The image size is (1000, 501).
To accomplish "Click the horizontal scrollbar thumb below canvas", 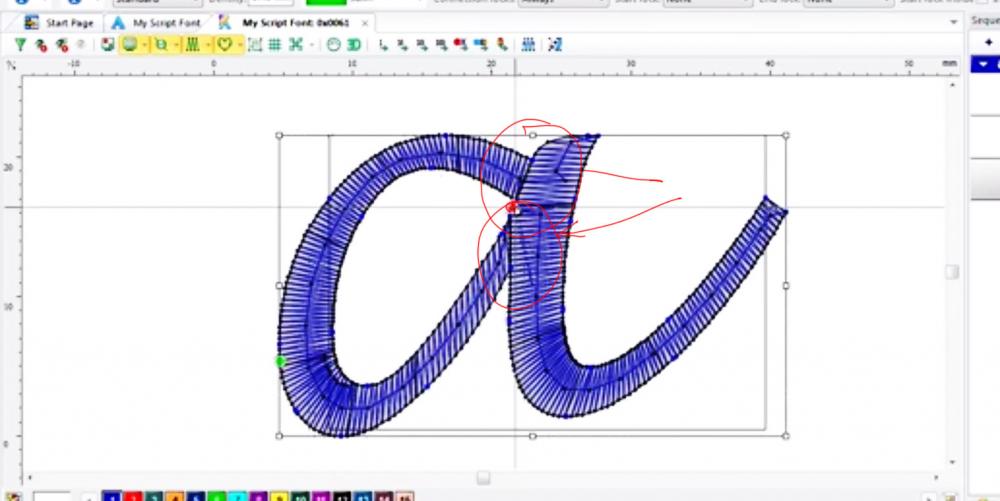I will (483, 478).
